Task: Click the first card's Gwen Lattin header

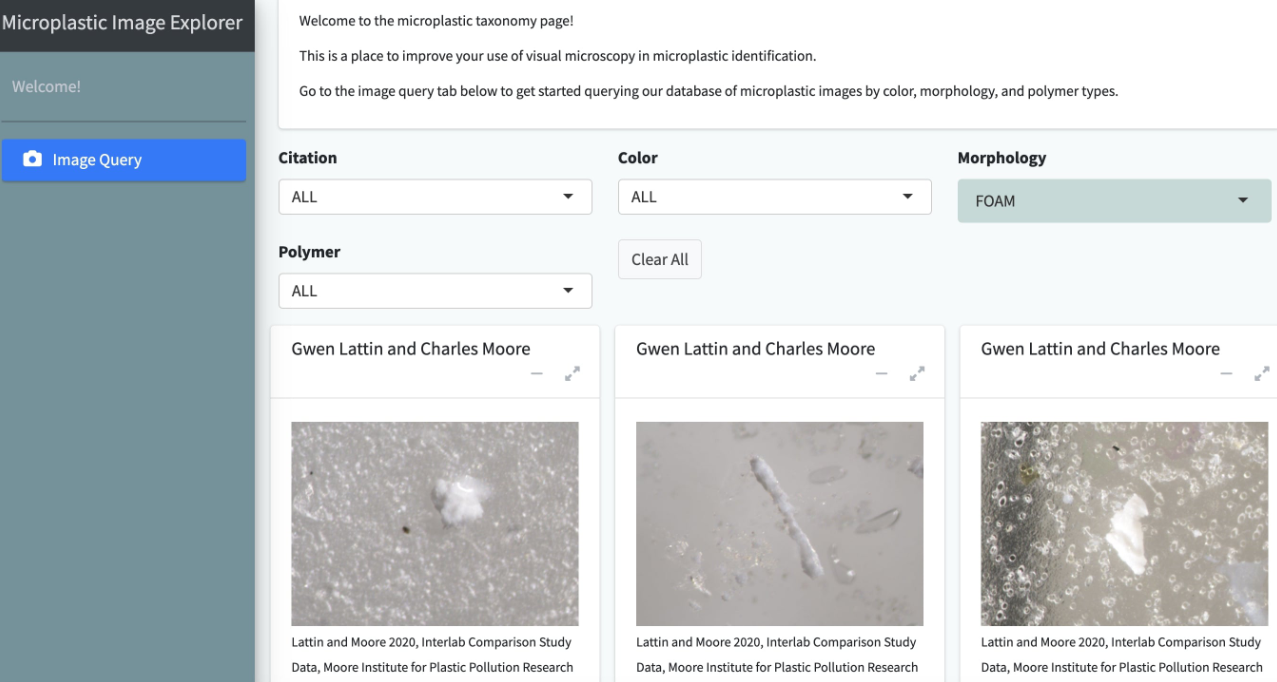Action: point(411,349)
